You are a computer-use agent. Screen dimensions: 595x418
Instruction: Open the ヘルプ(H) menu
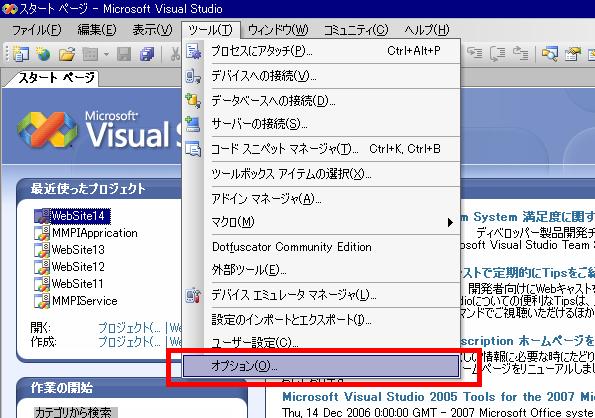pos(427,30)
